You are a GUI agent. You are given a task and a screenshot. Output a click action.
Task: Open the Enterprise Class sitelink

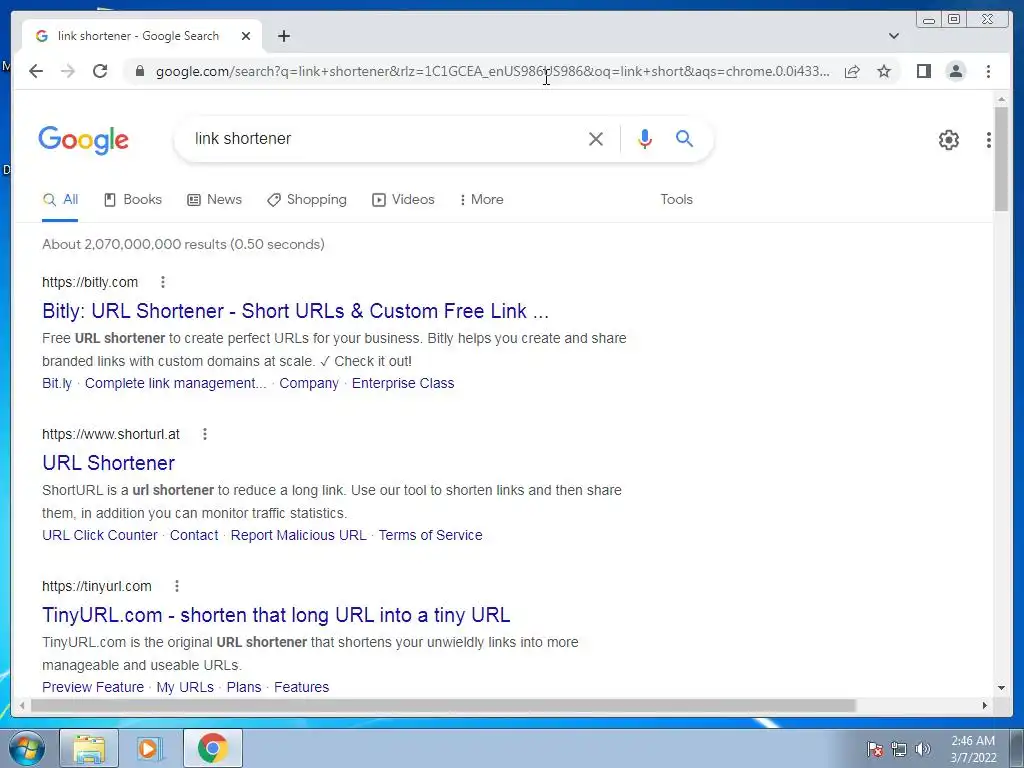[403, 383]
